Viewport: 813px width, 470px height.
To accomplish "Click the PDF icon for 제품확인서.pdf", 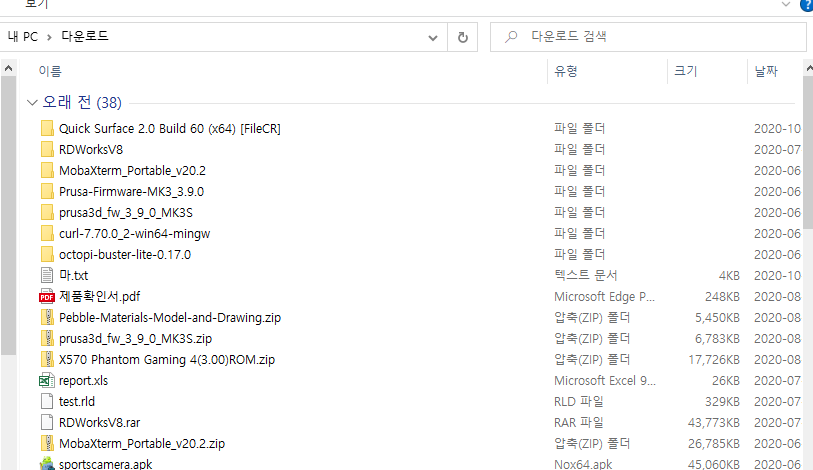I will click(47, 296).
